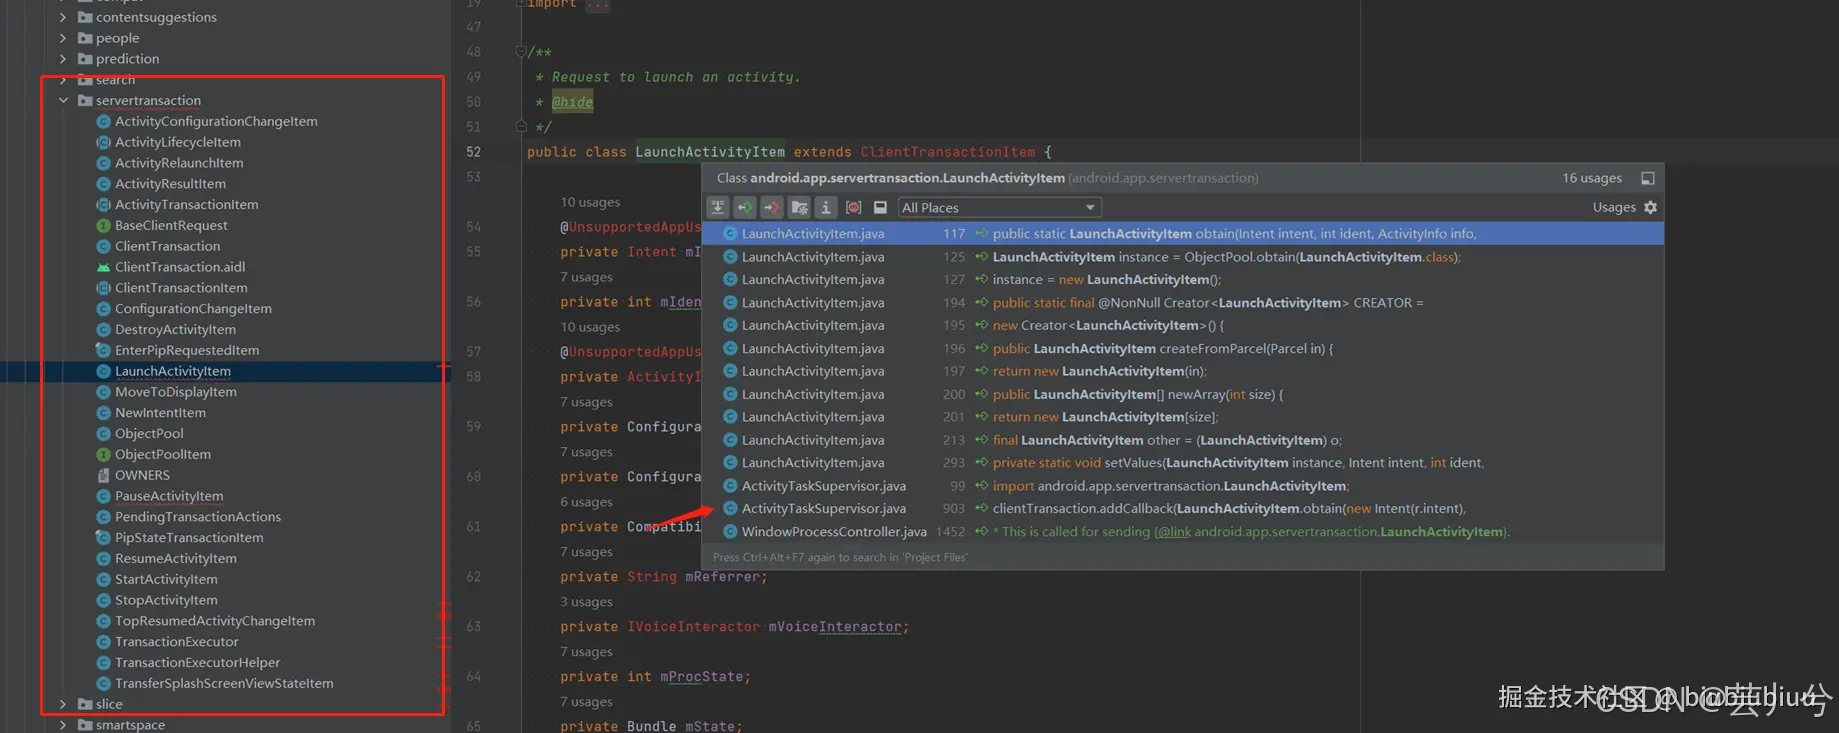Expand the prediction folder
1839x733 pixels.
(63, 59)
